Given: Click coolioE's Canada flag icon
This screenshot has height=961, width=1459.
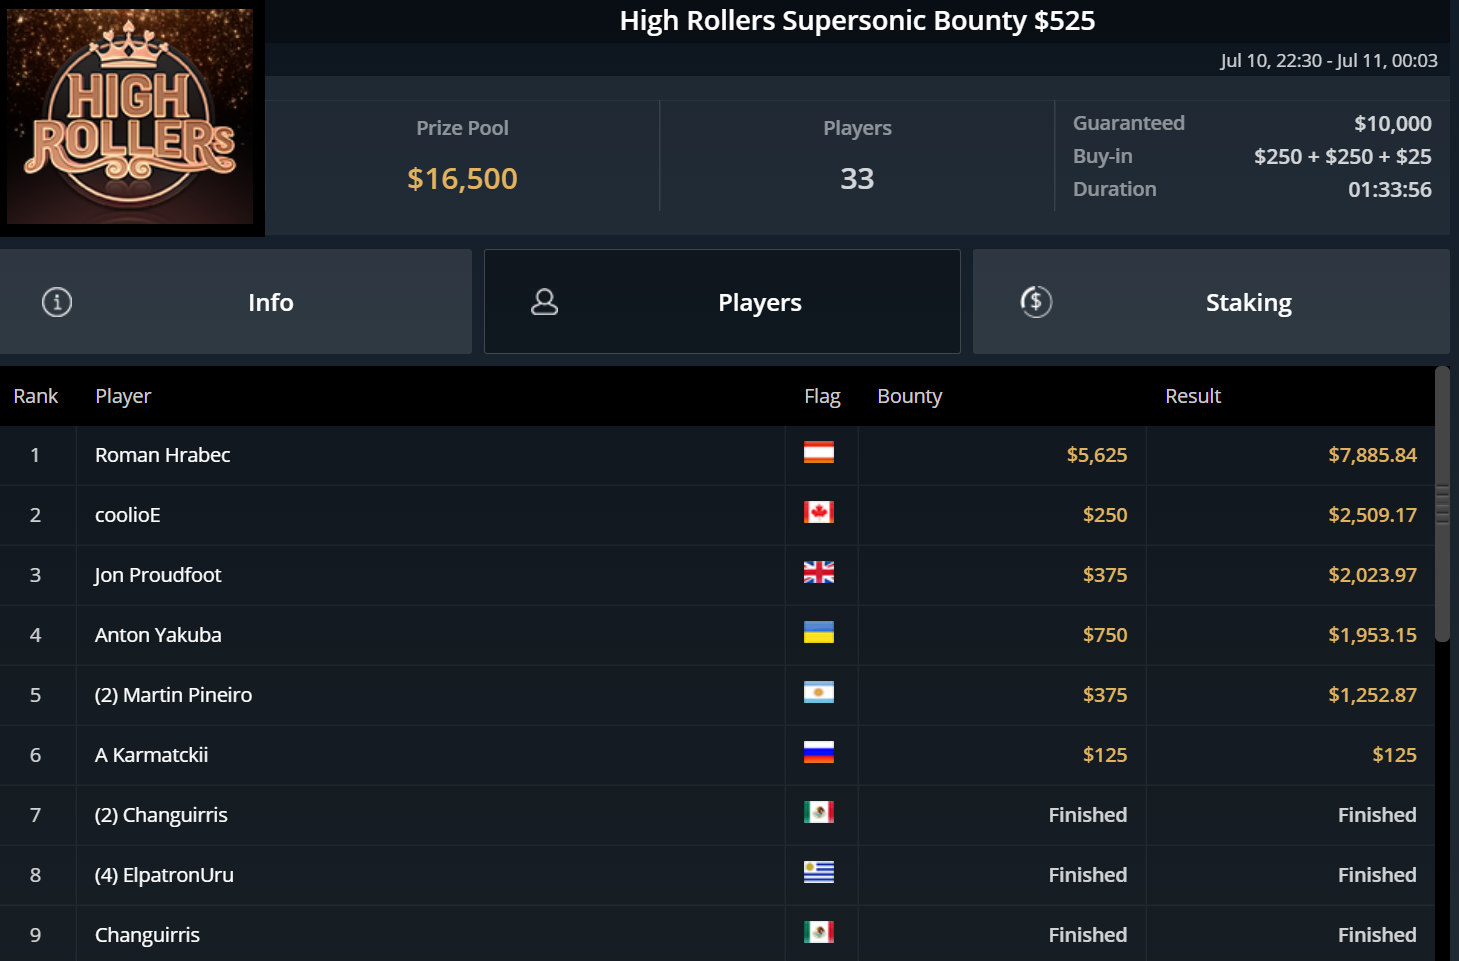Looking at the screenshot, I should click(818, 513).
